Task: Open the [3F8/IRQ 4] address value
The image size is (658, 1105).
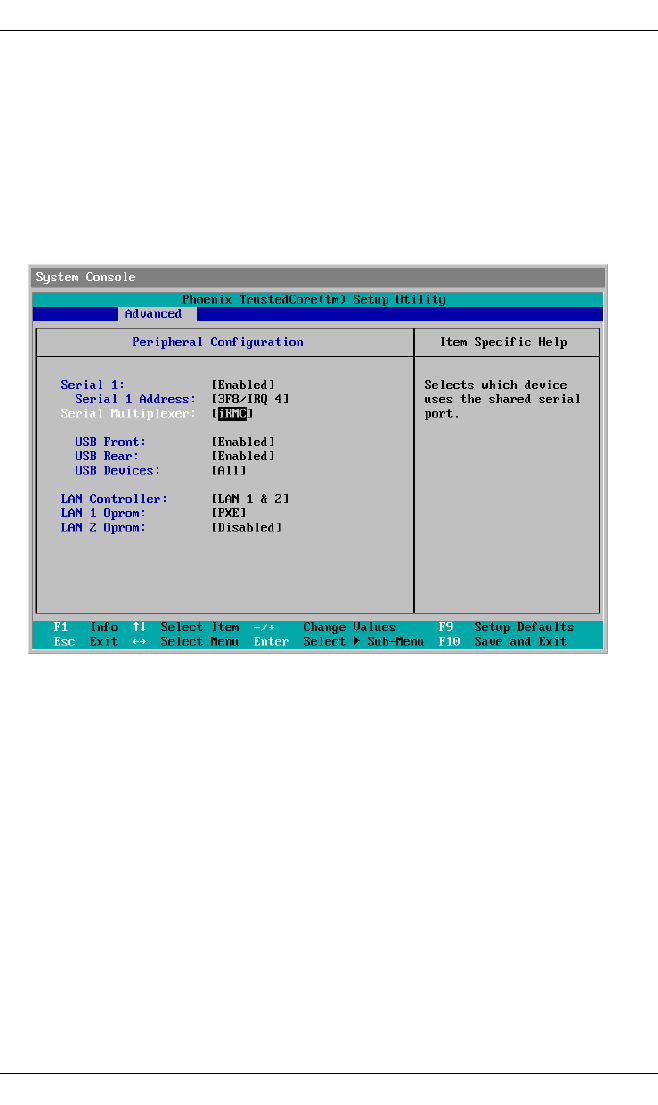Action: tap(250, 399)
